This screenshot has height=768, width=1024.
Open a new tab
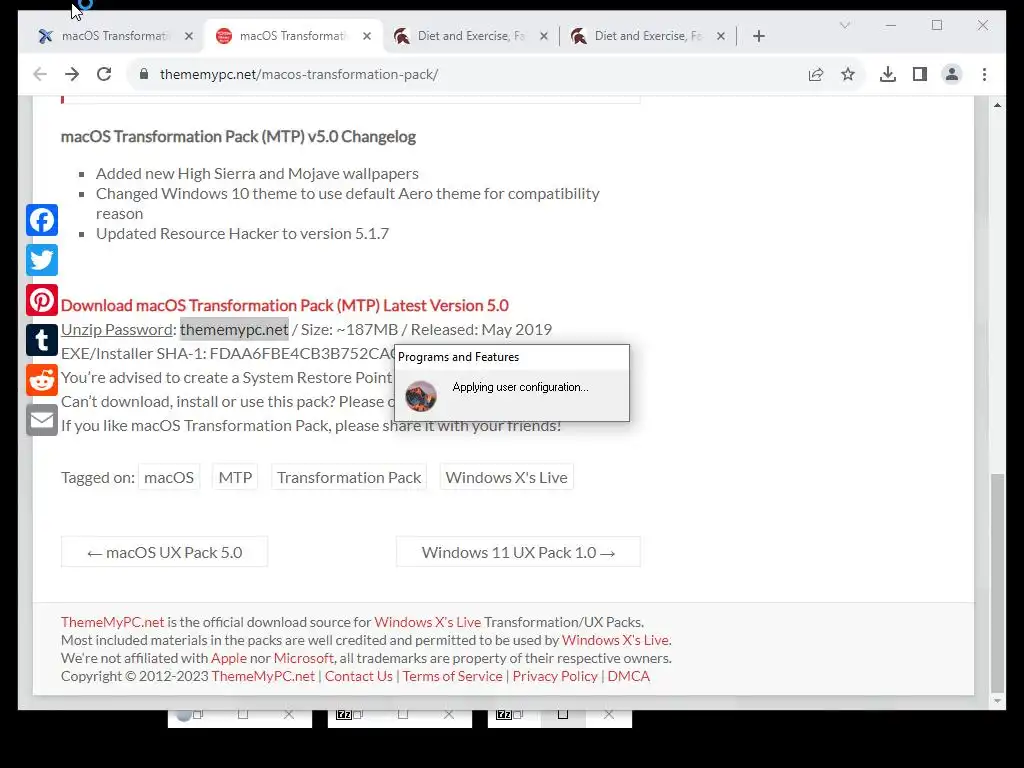[x=758, y=37]
